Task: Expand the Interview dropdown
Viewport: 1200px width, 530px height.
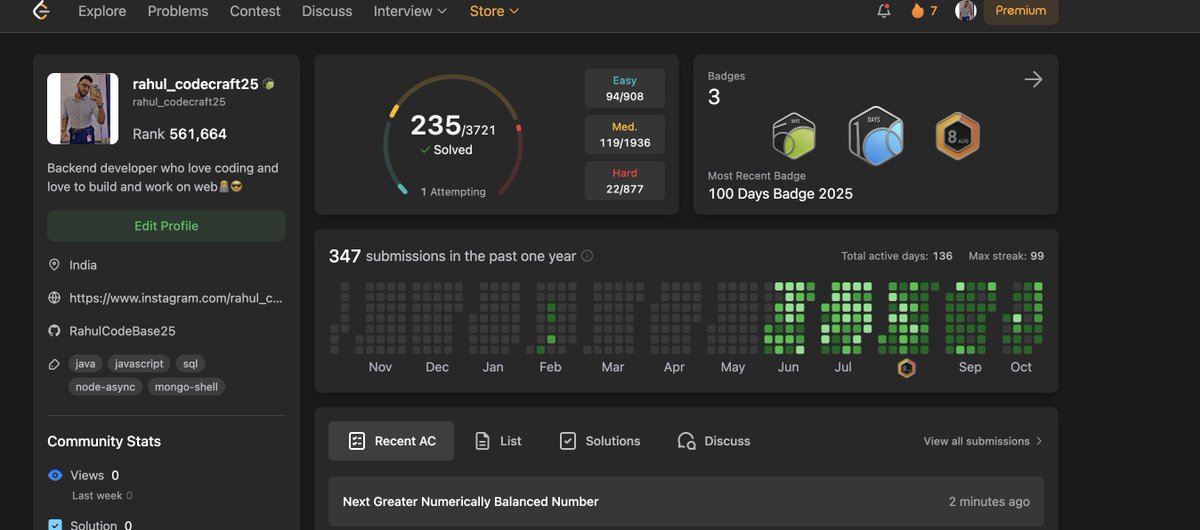Action: (410, 11)
